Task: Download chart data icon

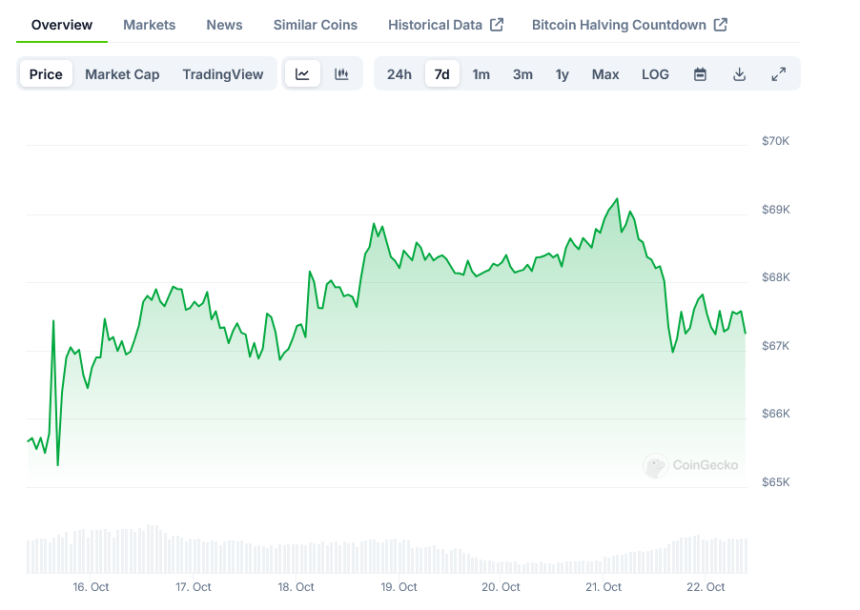Action: tap(739, 74)
